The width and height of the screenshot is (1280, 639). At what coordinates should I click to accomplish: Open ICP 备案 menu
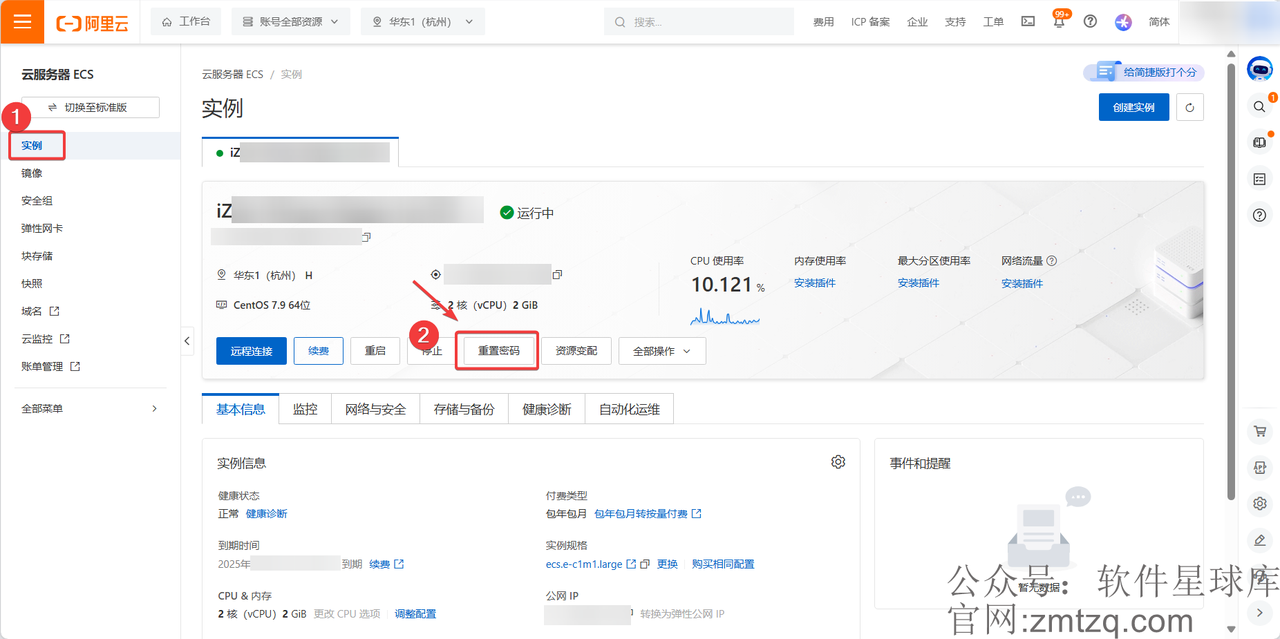[x=870, y=22]
